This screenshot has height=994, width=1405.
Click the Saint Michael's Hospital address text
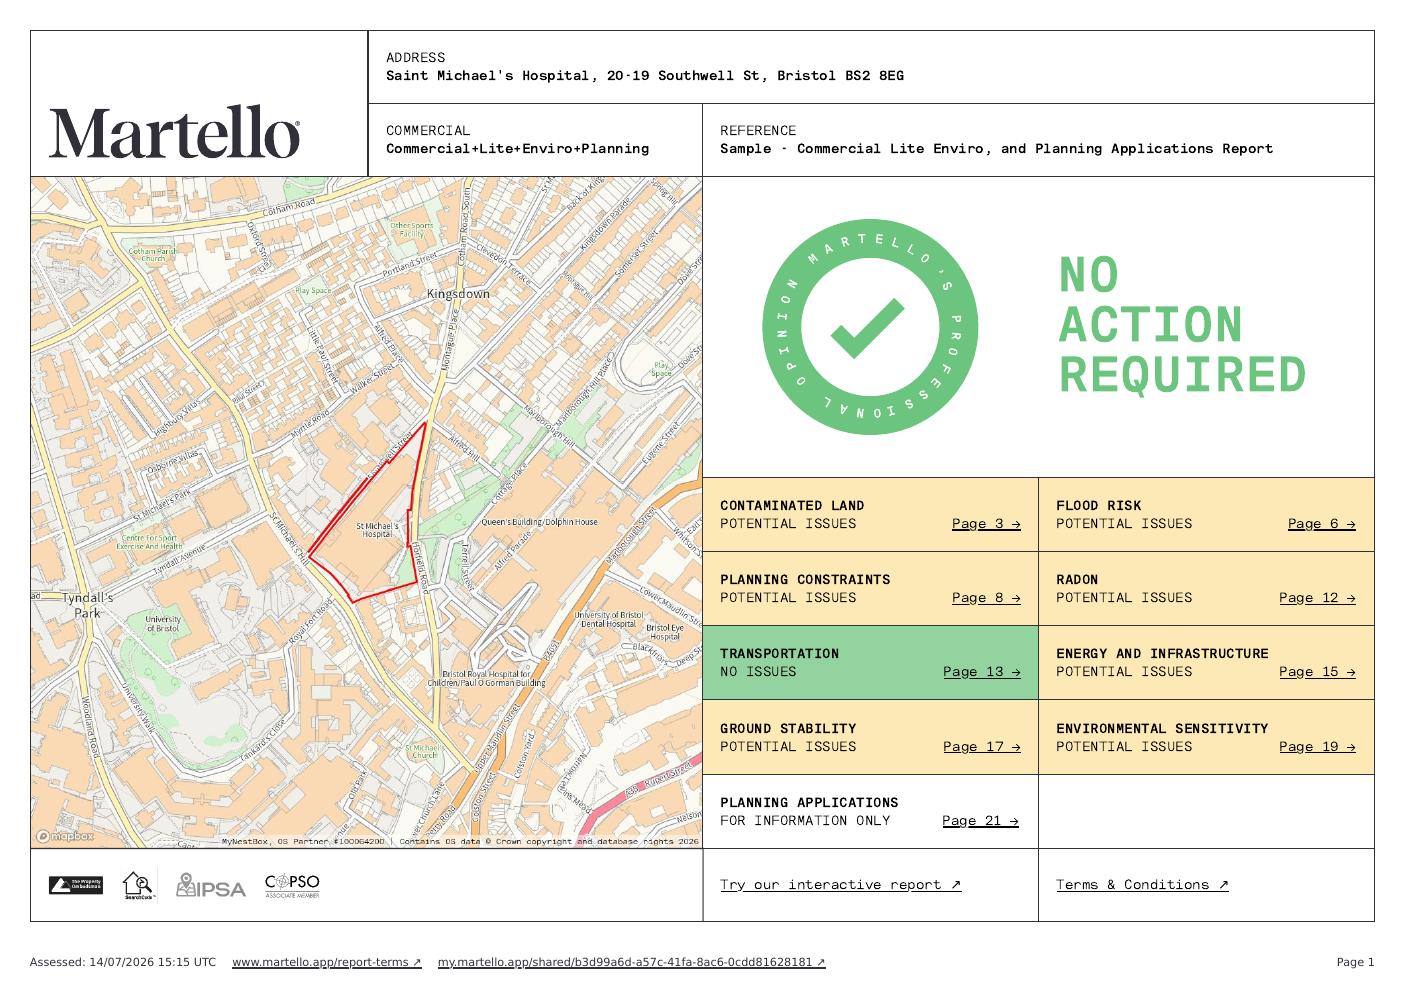point(645,75)
